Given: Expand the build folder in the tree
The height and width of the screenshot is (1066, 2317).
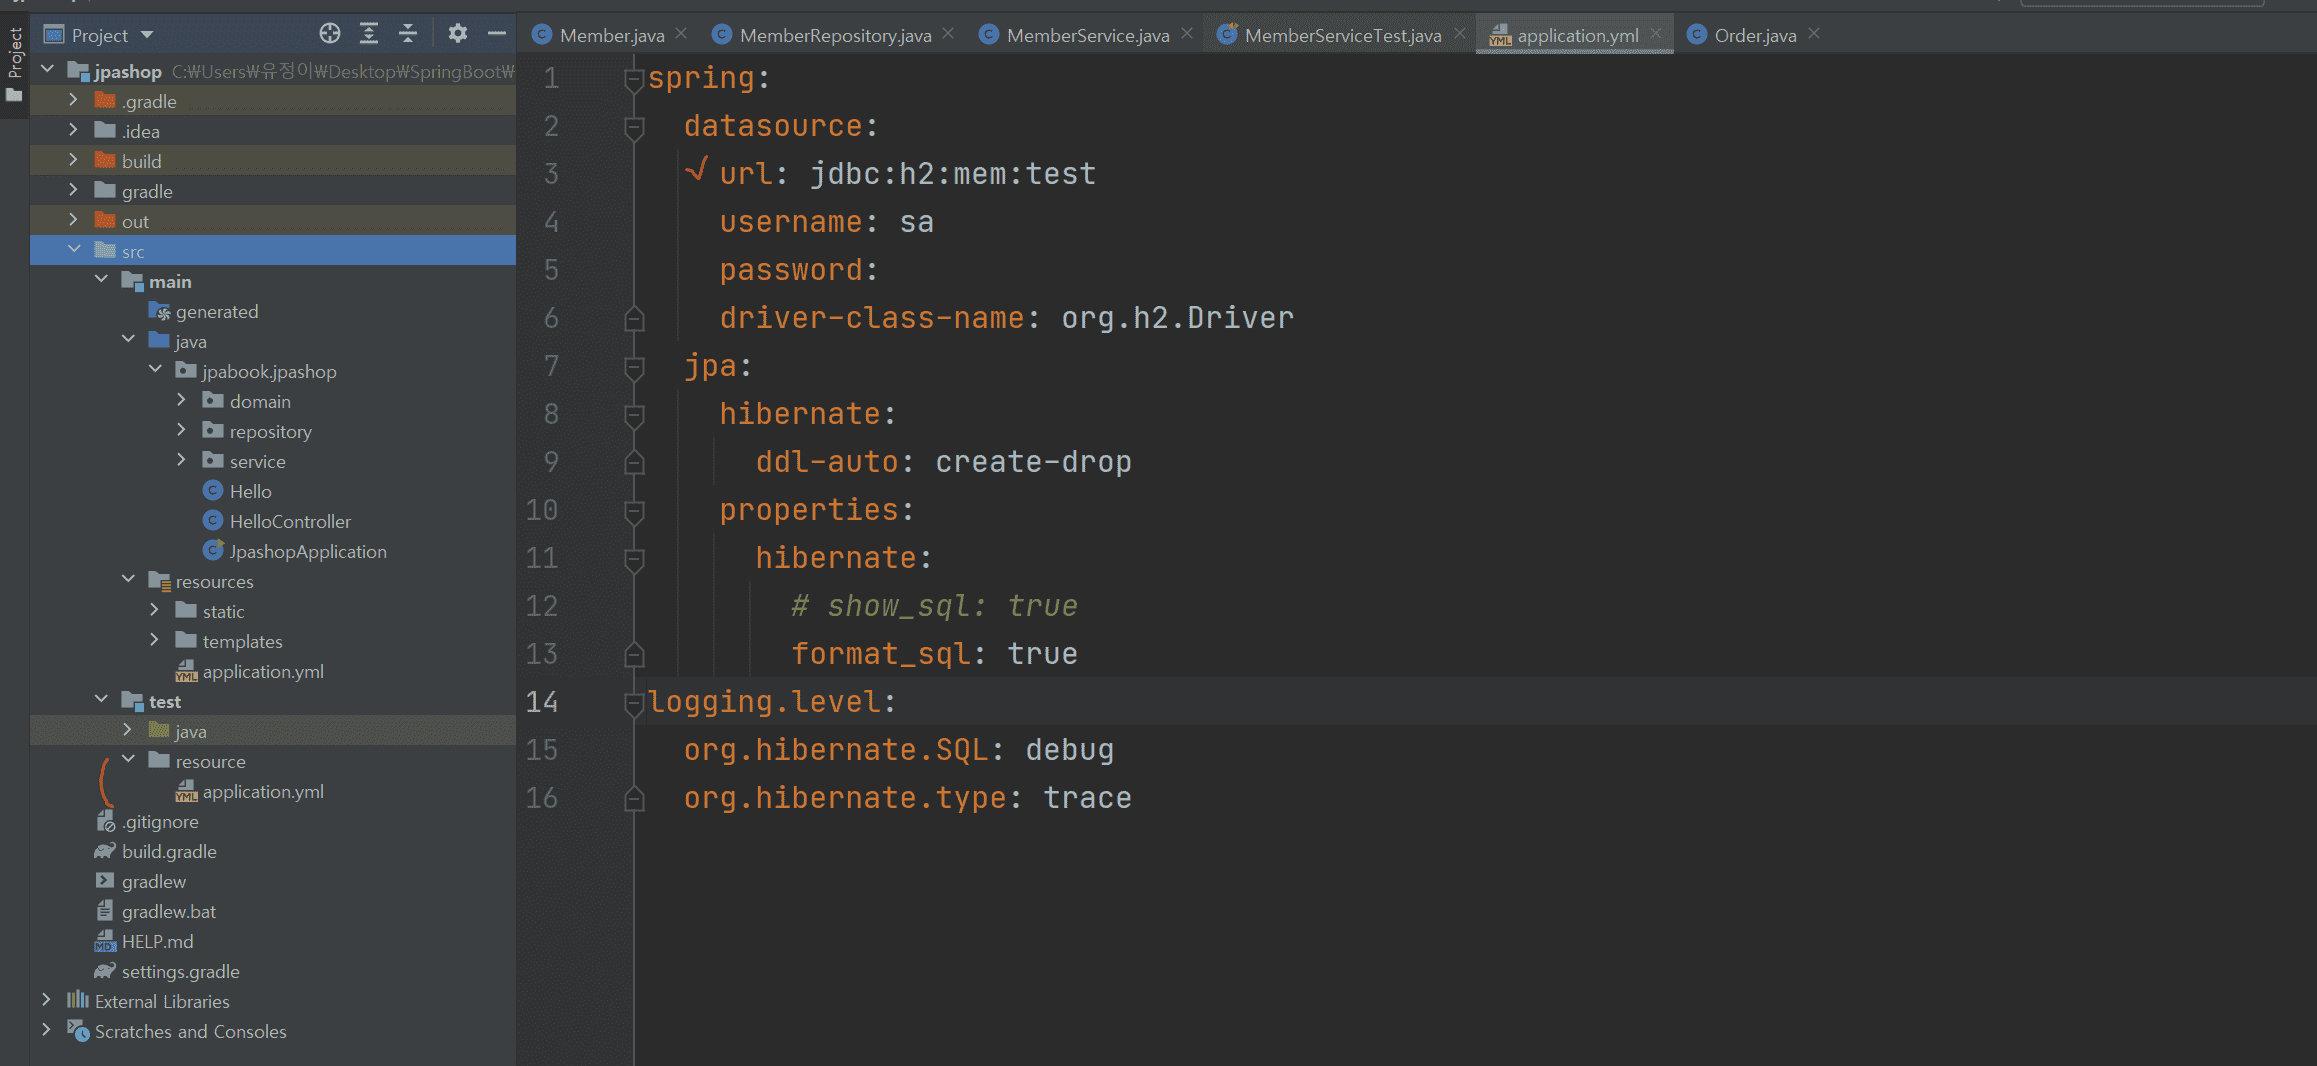Looking at the screenshot, I should (73, 160).
